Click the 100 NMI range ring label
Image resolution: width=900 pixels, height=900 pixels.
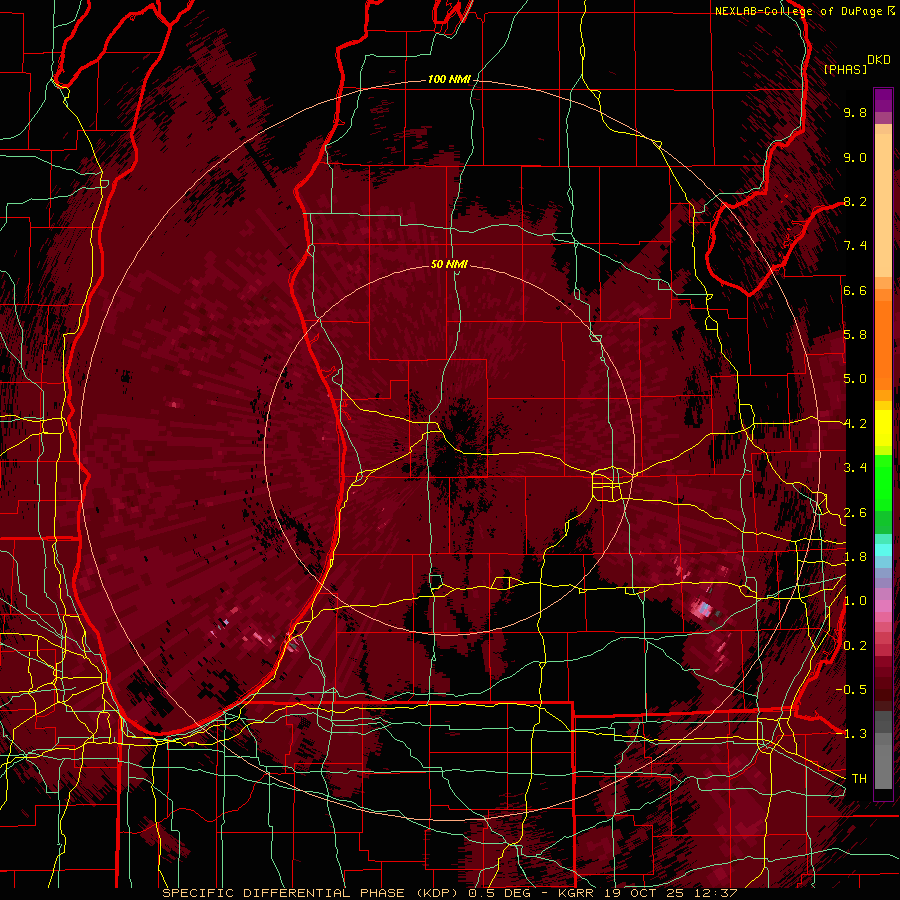coord(449,79)
